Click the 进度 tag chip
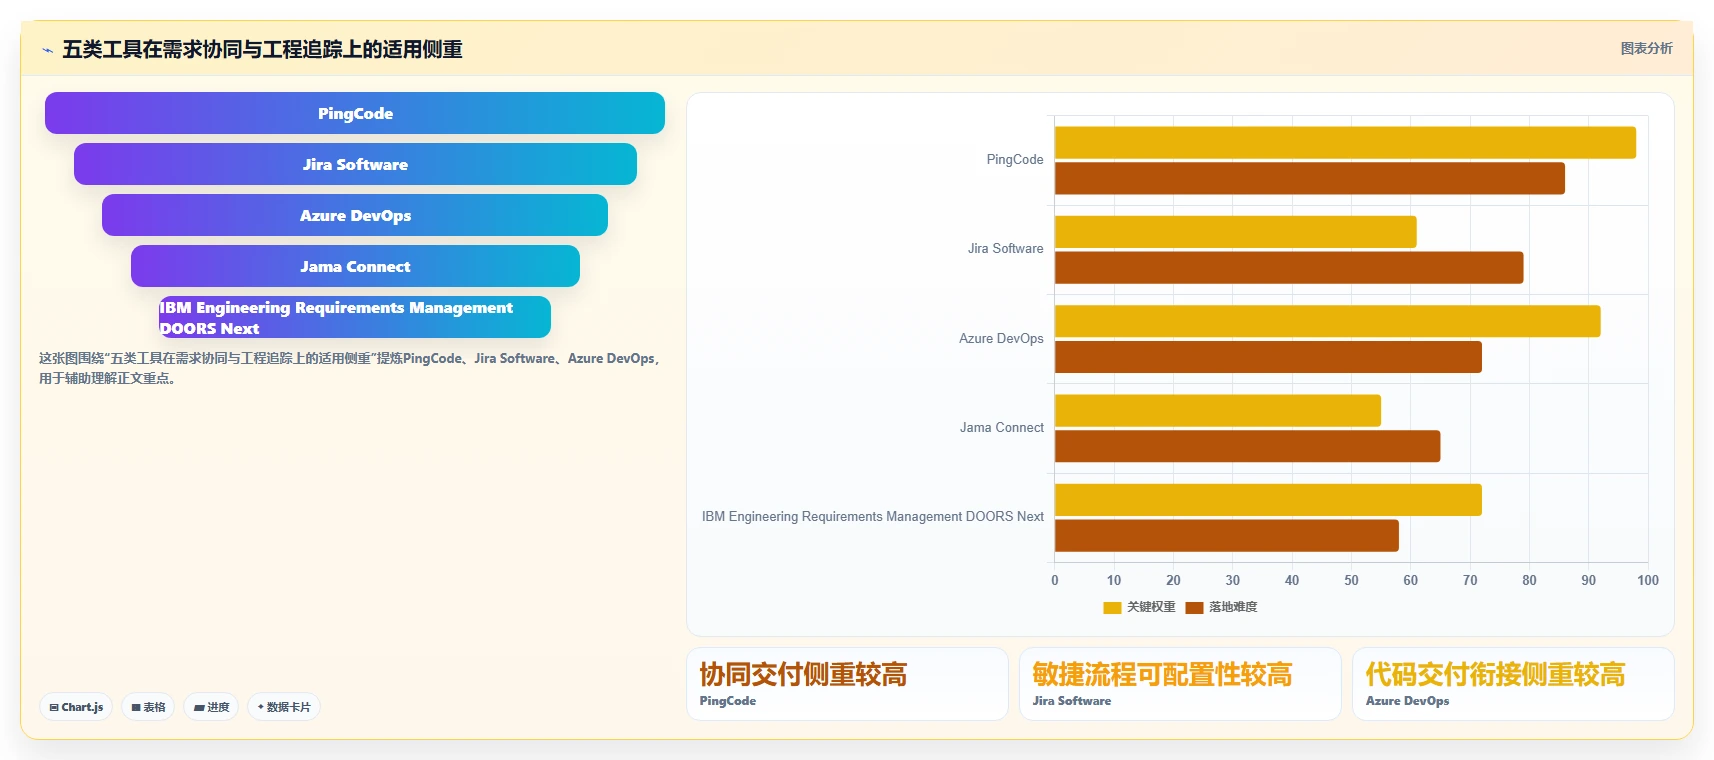Viewport: 1714px width, 760px height. tap(211, 707)
